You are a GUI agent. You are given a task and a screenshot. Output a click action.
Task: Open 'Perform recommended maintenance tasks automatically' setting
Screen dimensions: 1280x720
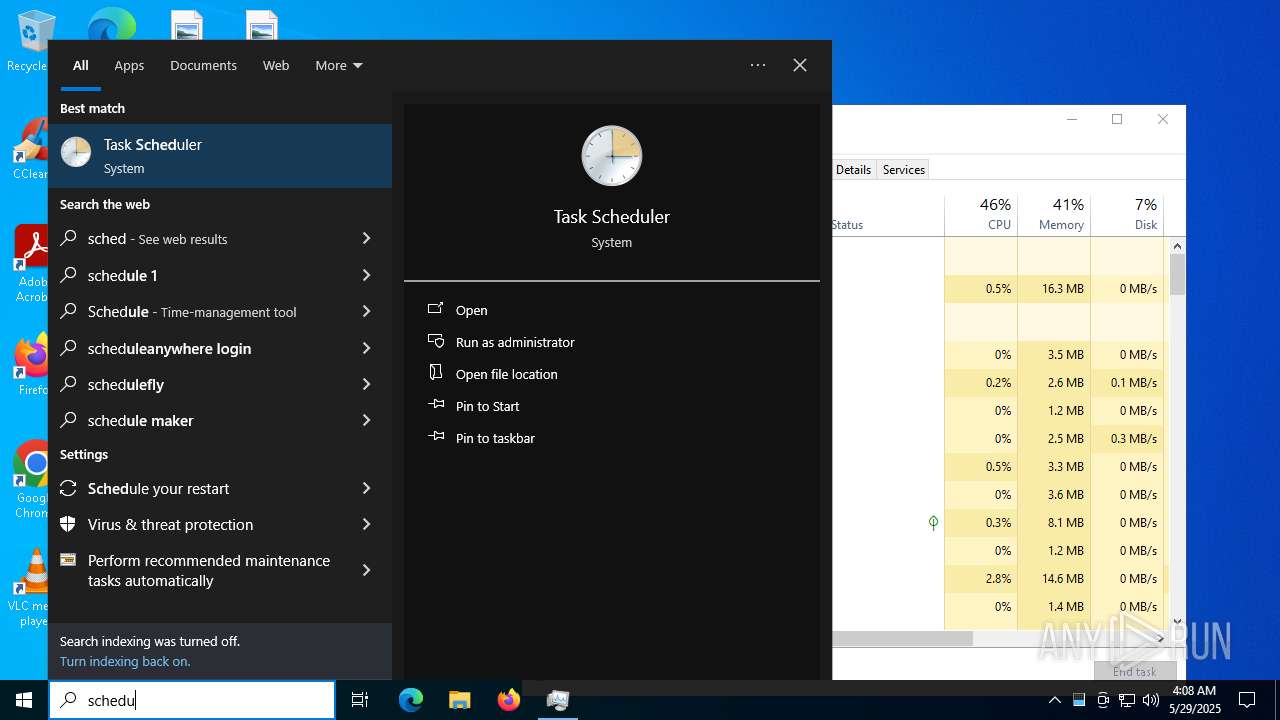[x=220, y=570]
